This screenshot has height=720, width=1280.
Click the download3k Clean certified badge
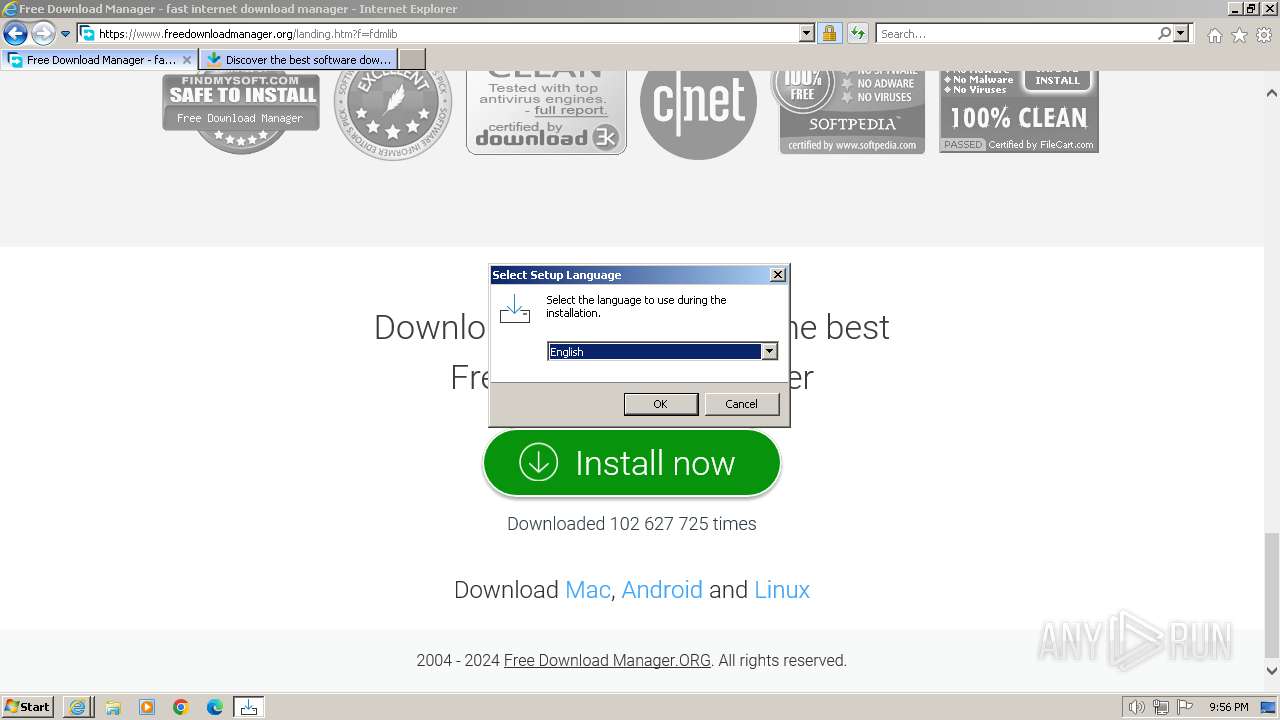[546, 112]
